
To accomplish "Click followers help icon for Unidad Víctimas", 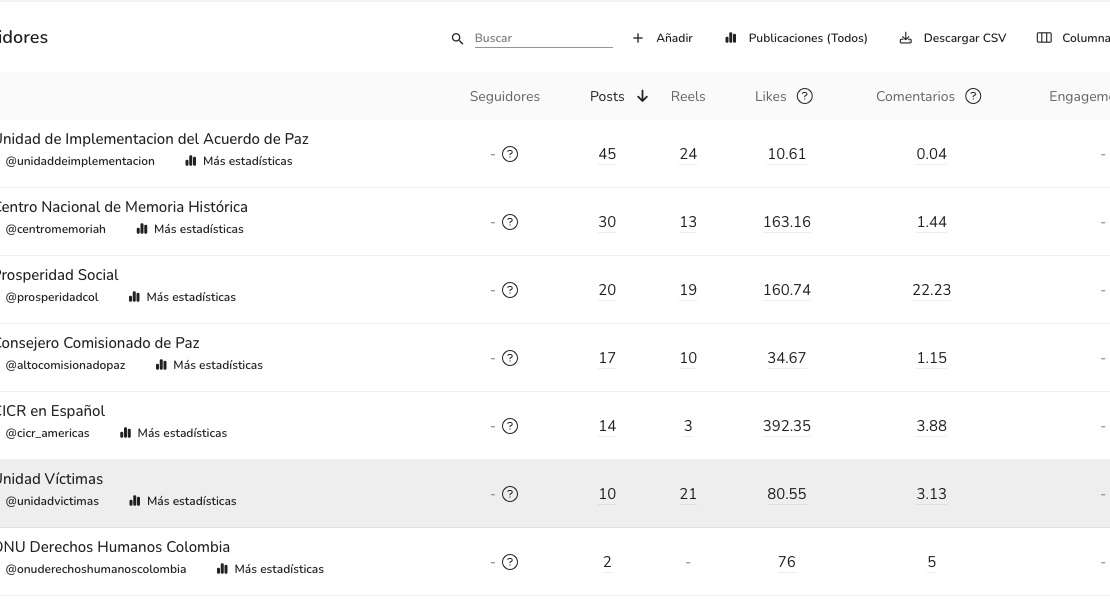I will (510, 494).
